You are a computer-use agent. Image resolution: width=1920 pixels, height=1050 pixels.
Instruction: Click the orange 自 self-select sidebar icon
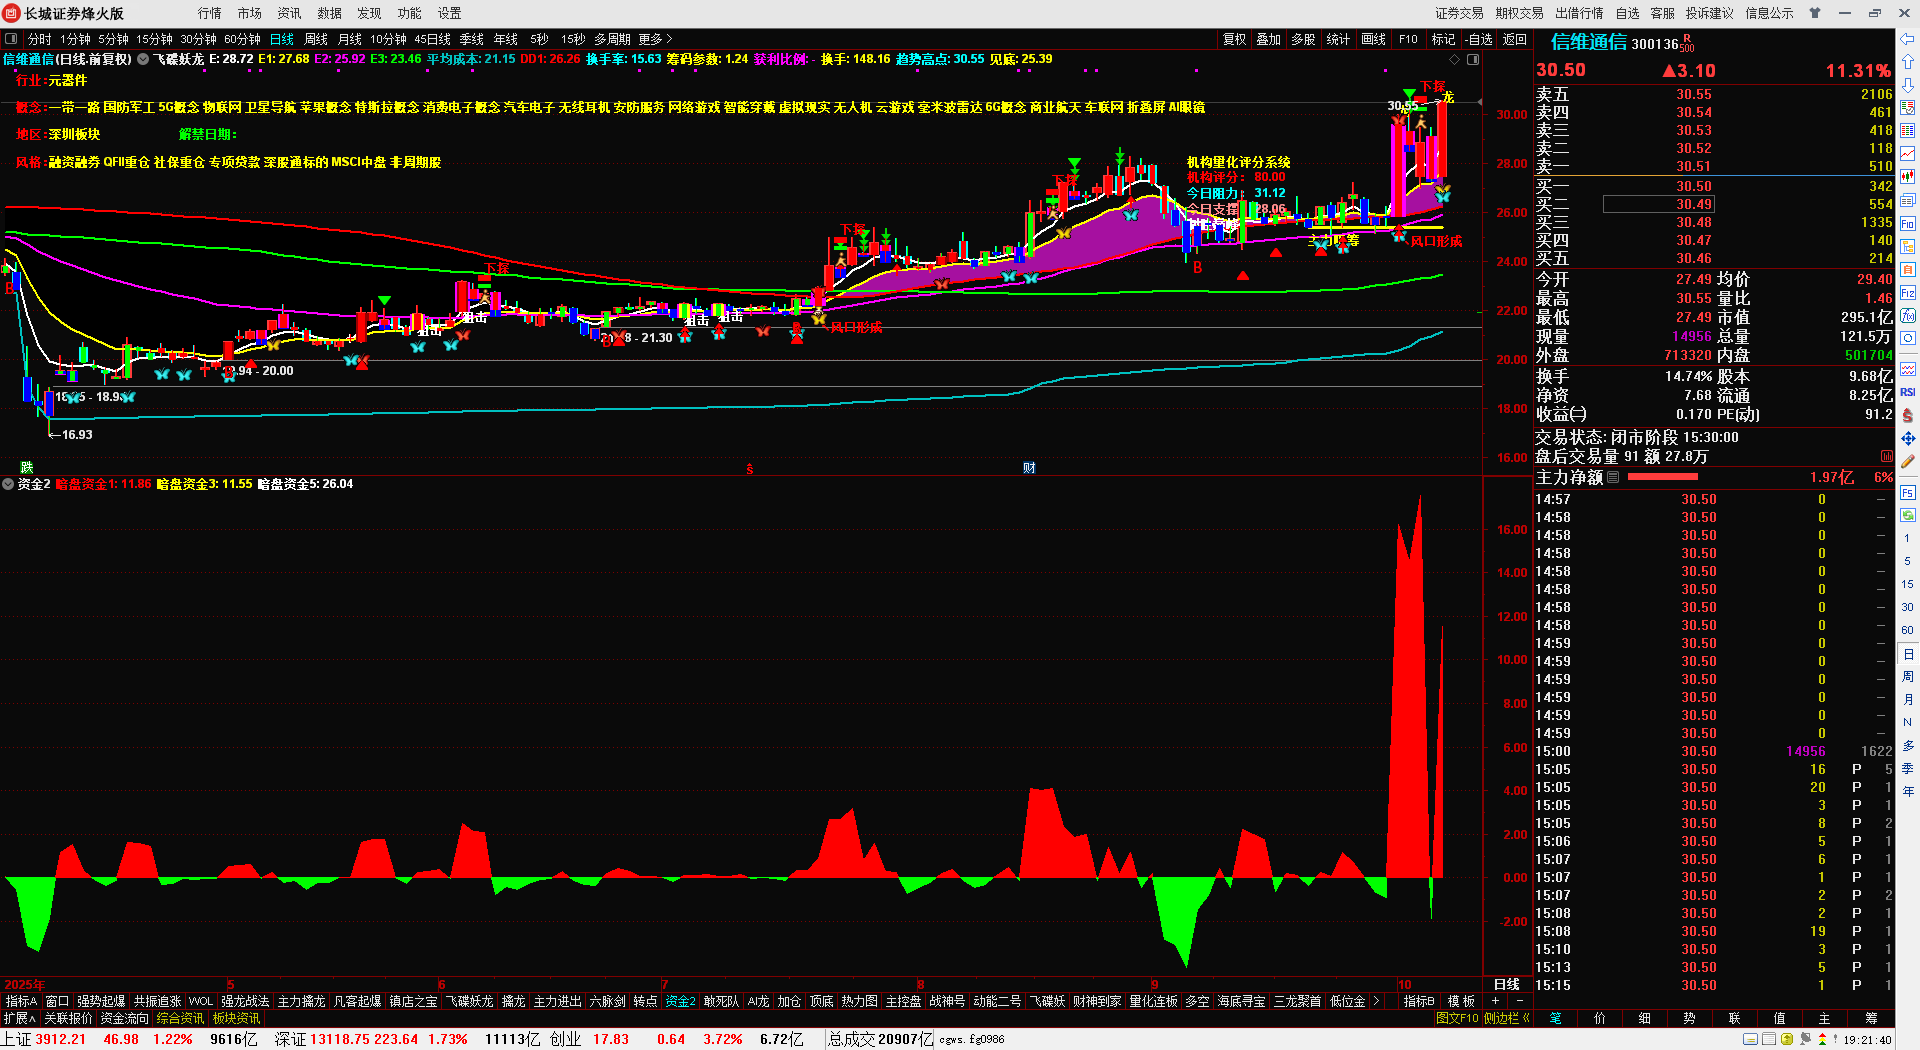[x=1908, y=269]
